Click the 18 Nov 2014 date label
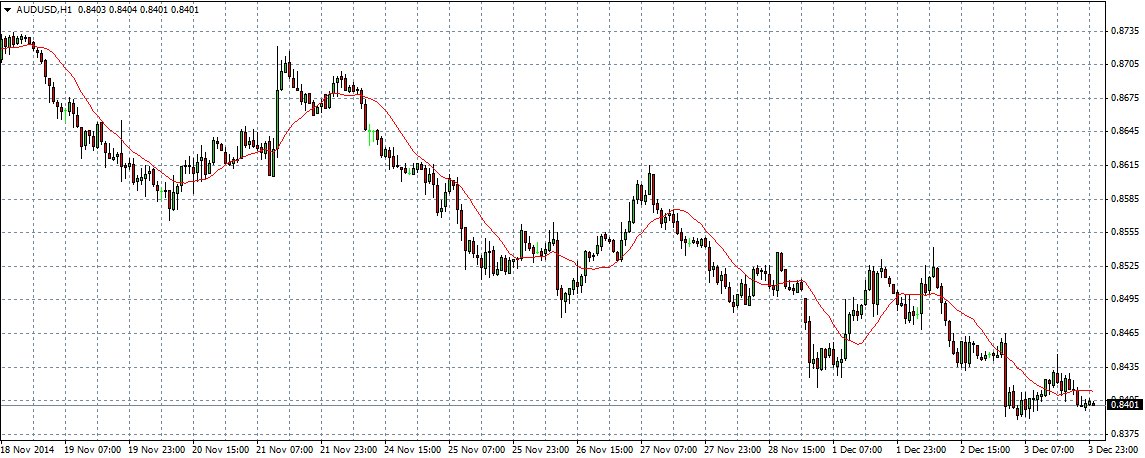Image resolution: width=1145 pixels, height=458 pixels. pyautogui.click(x=30, y=450)
